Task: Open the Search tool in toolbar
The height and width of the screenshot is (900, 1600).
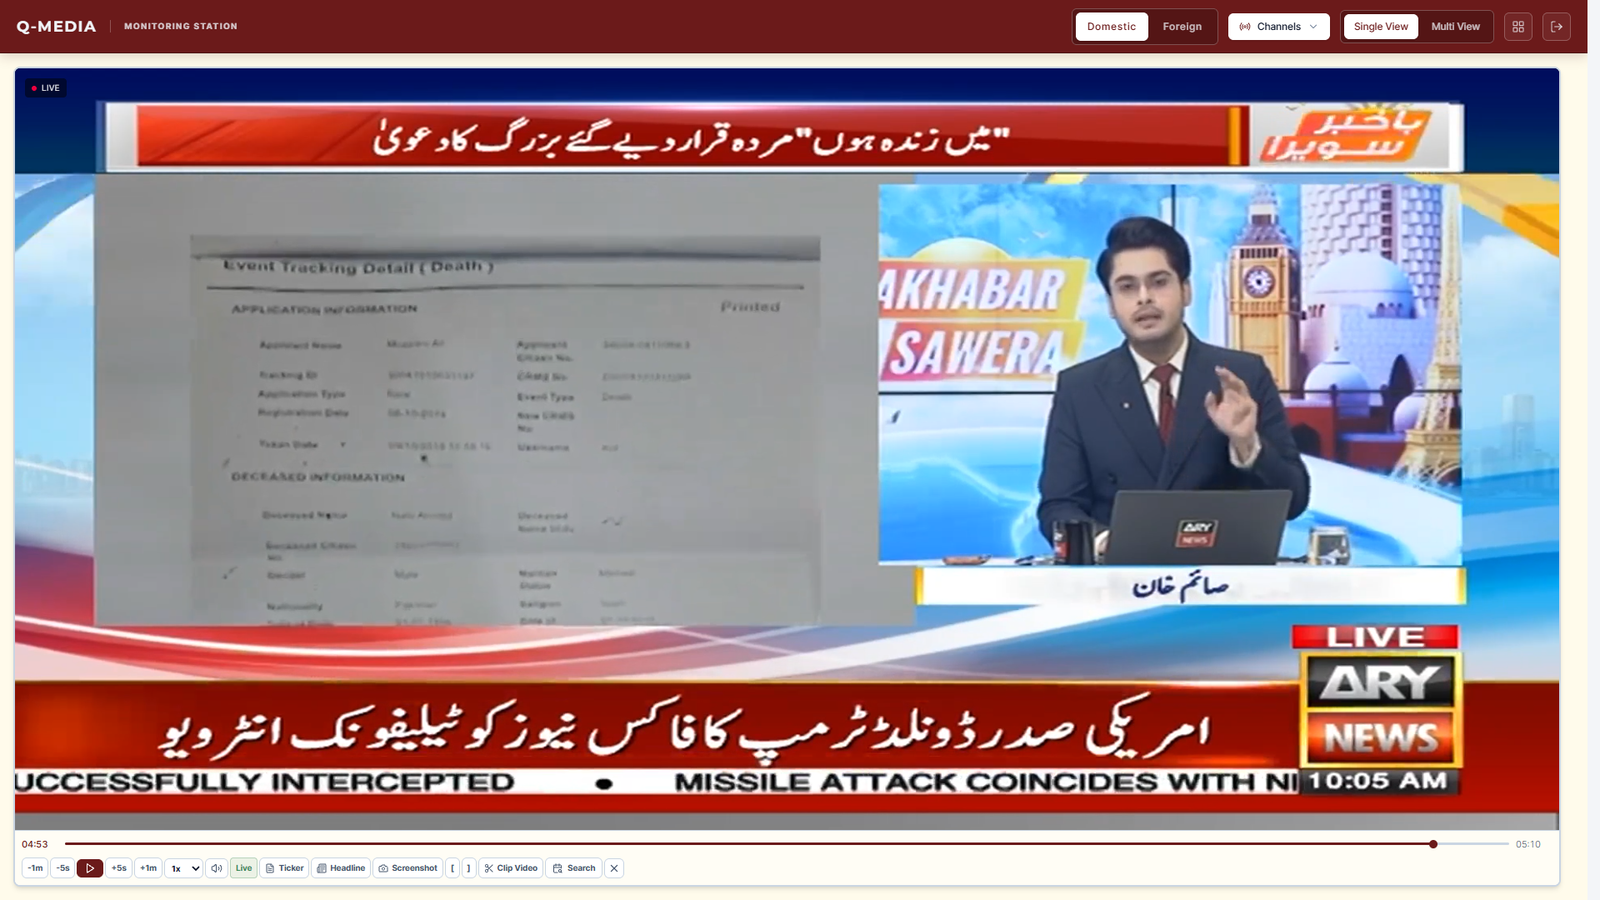Action: 574,868
